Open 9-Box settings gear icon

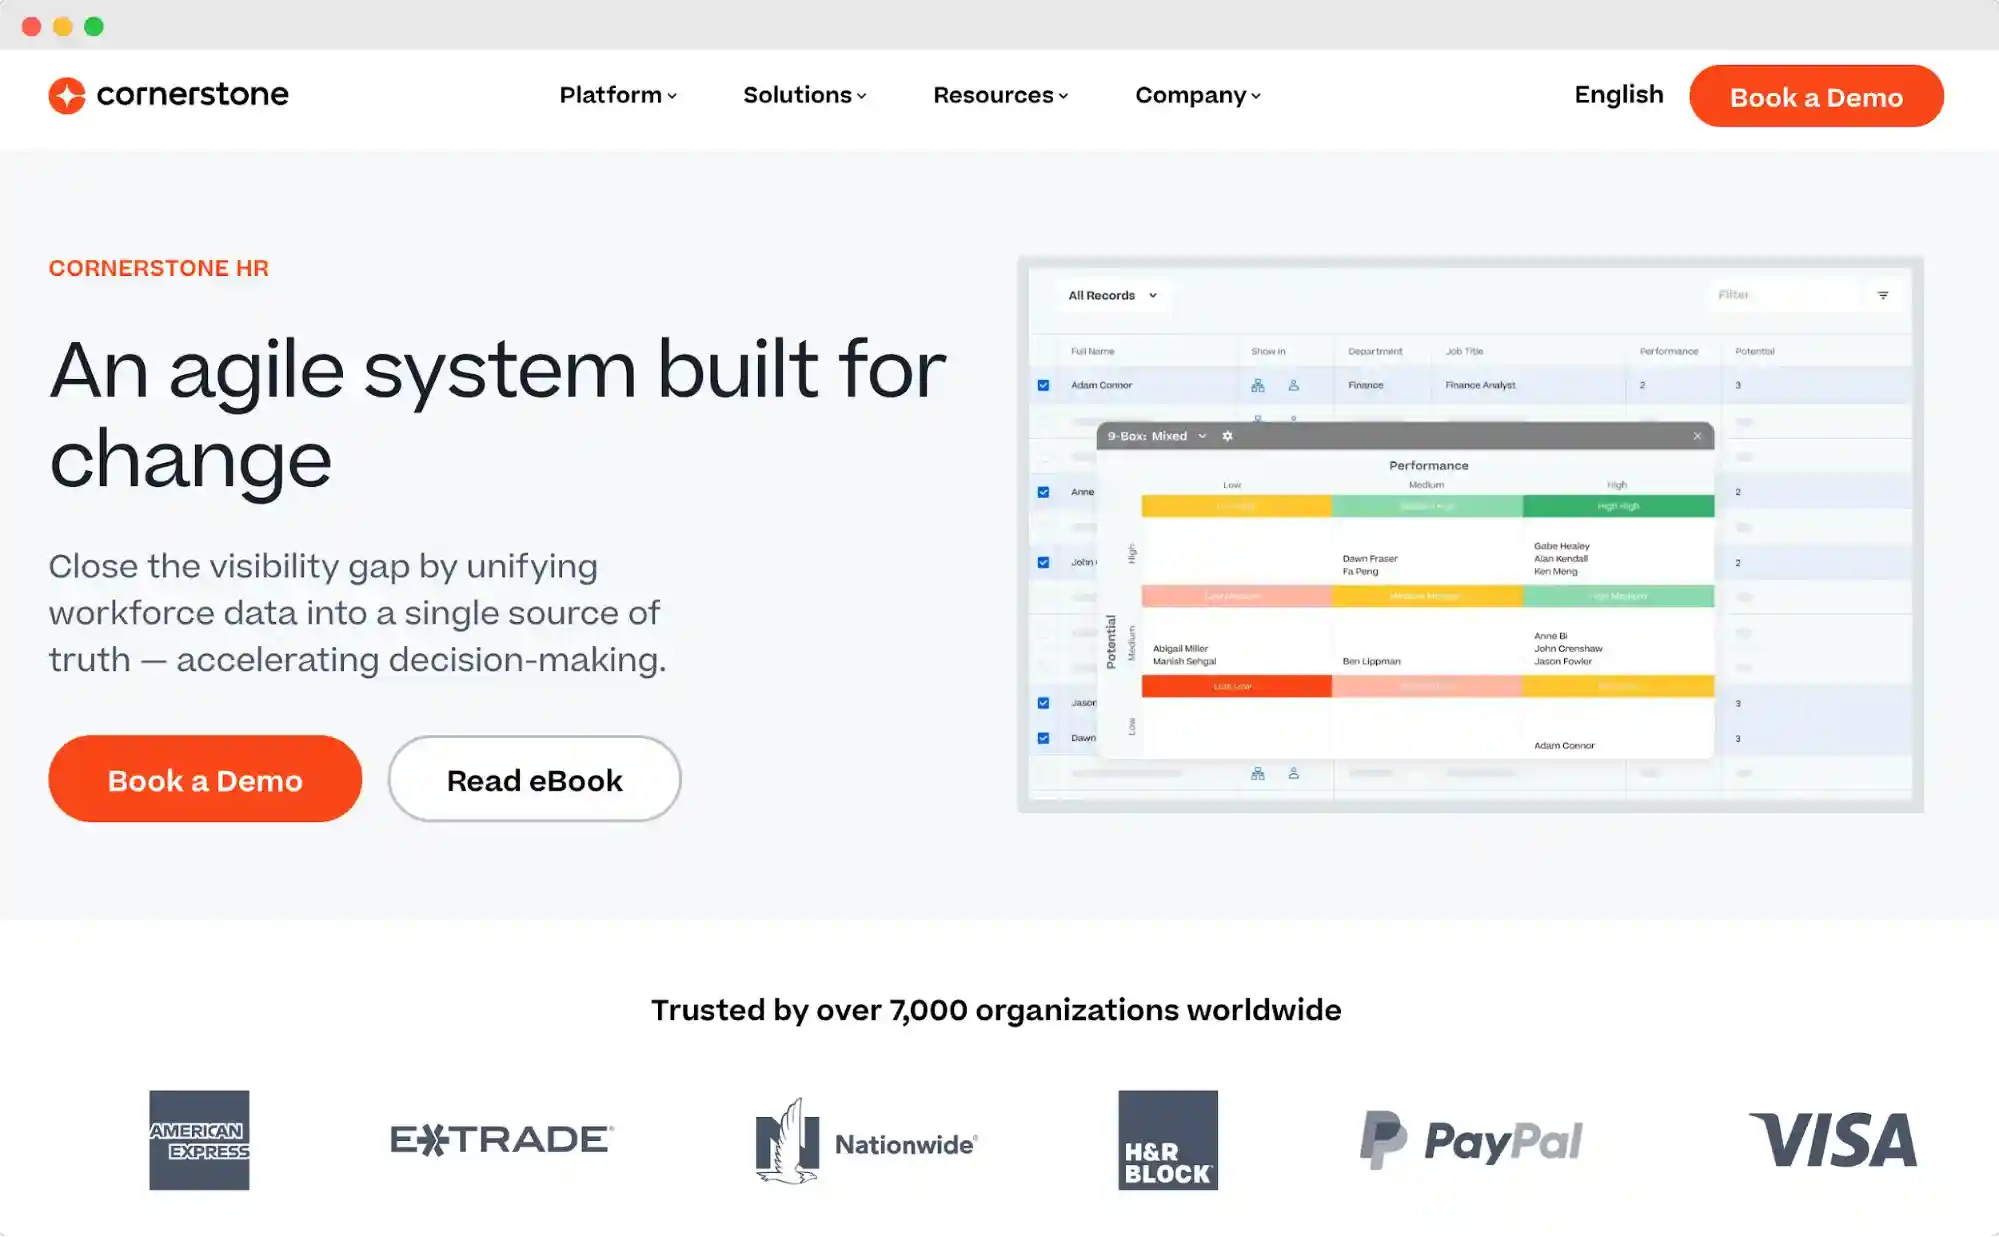pyautogui.click(x=1228, y=436)
